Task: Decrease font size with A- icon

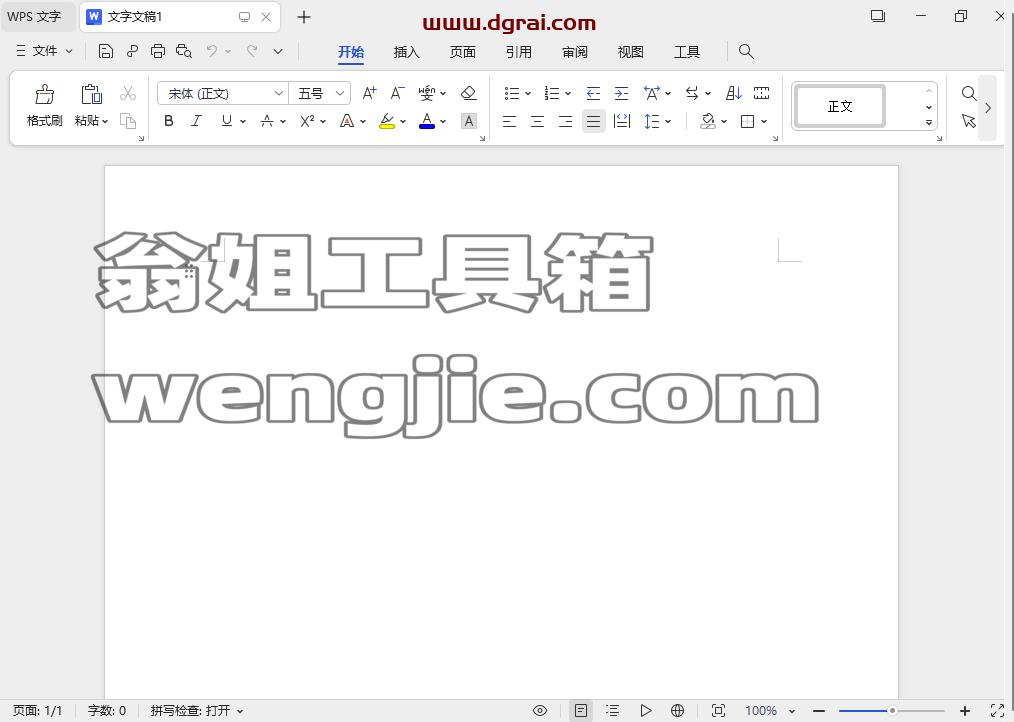Action: point(397,93)
